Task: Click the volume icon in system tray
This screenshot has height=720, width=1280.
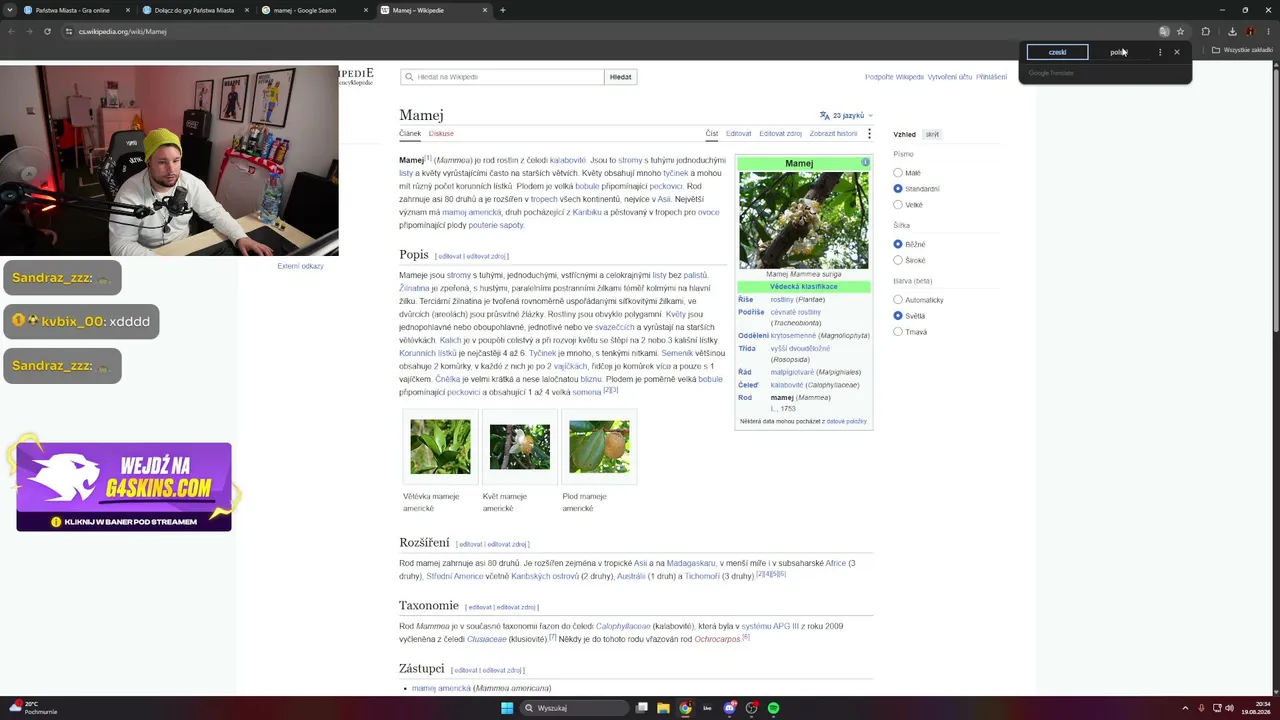Action: [1229, 708]
